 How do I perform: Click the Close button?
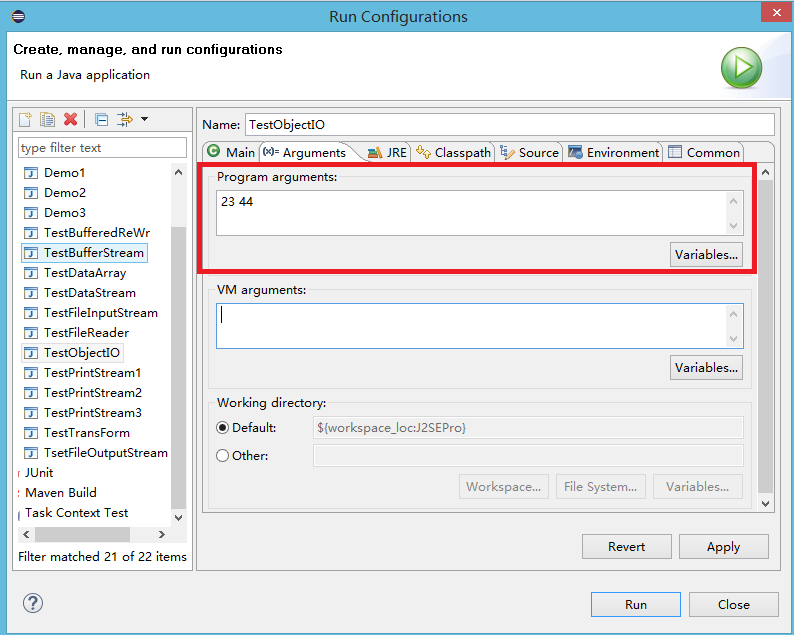(x=733, y=605)
